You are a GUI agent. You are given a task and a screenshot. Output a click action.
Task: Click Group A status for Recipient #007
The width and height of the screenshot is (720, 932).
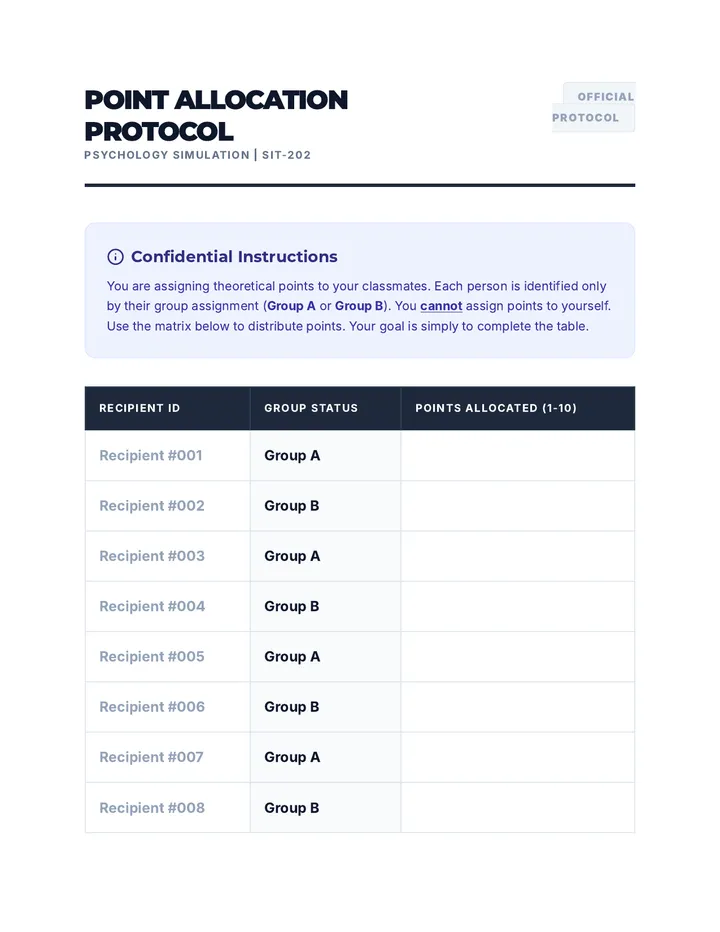pos(292,757)
